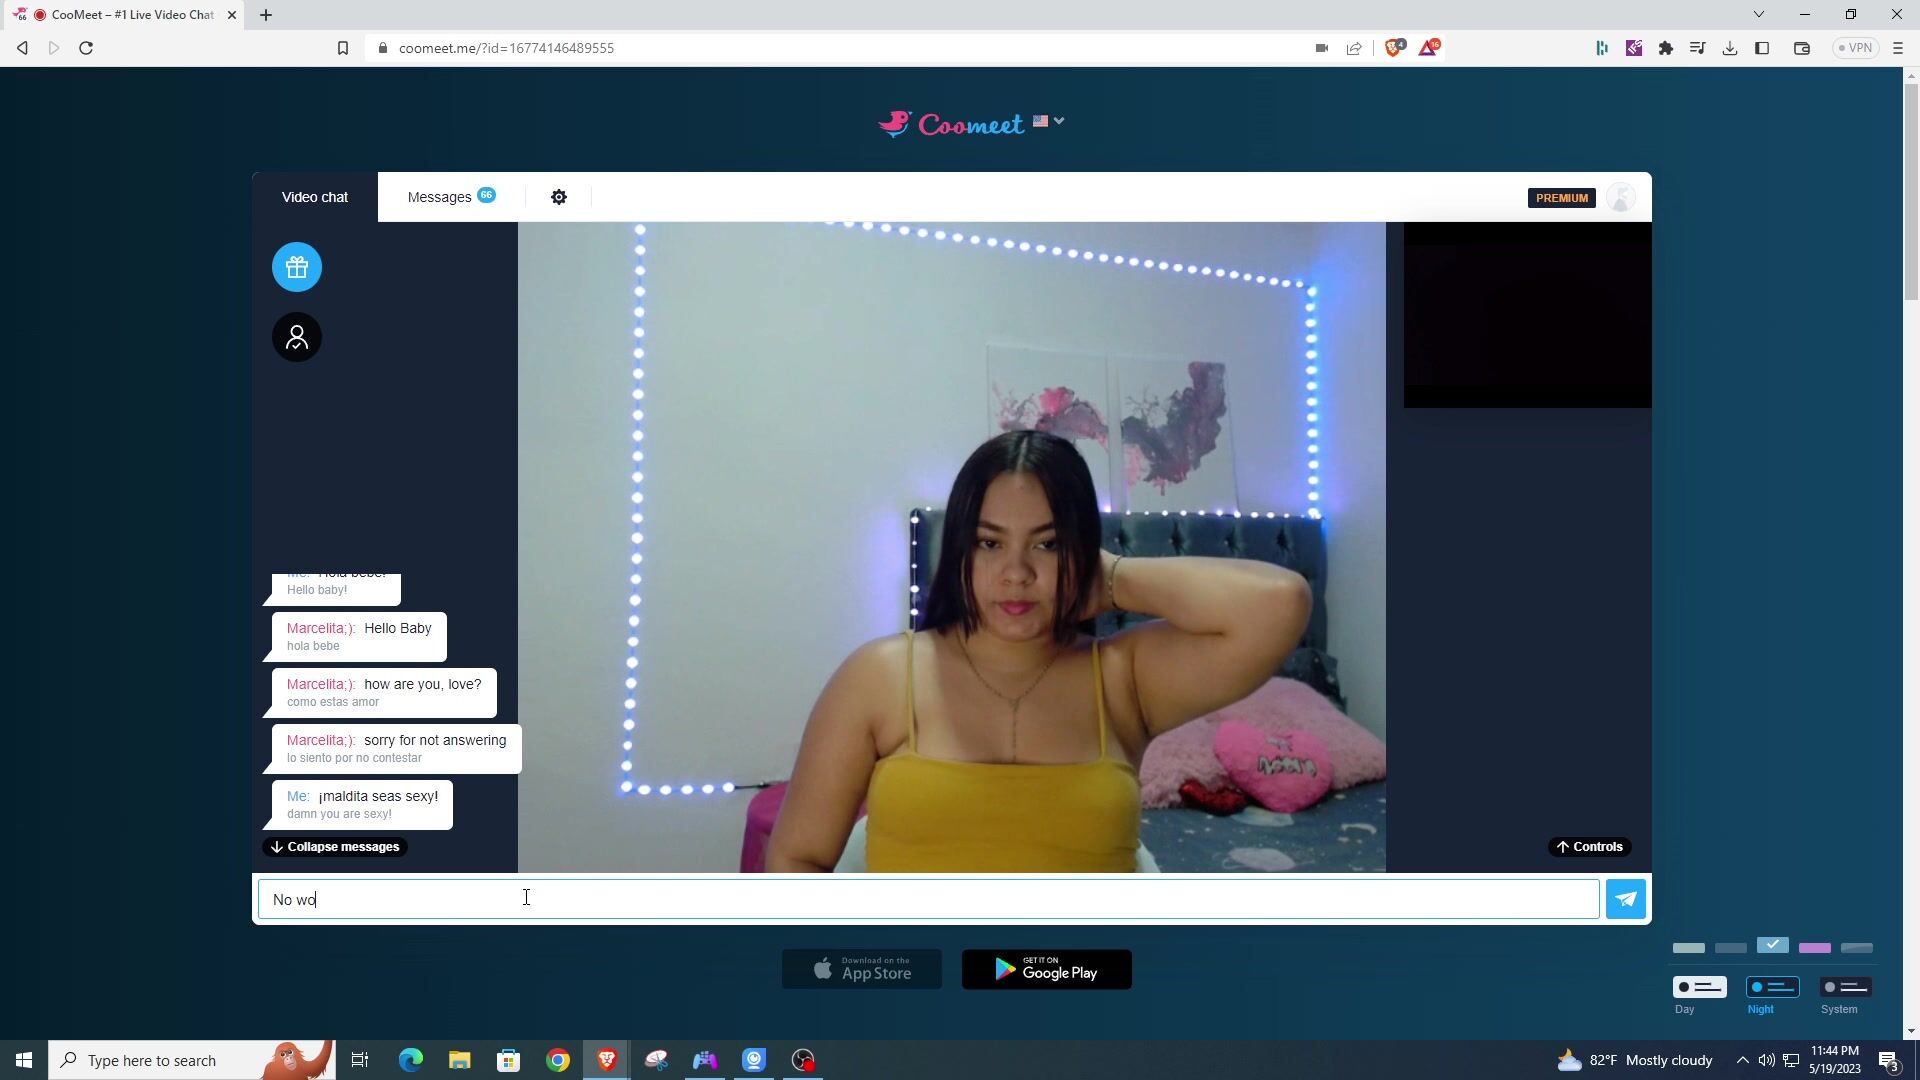Choose the purple background color swatch

(1814, 948)
